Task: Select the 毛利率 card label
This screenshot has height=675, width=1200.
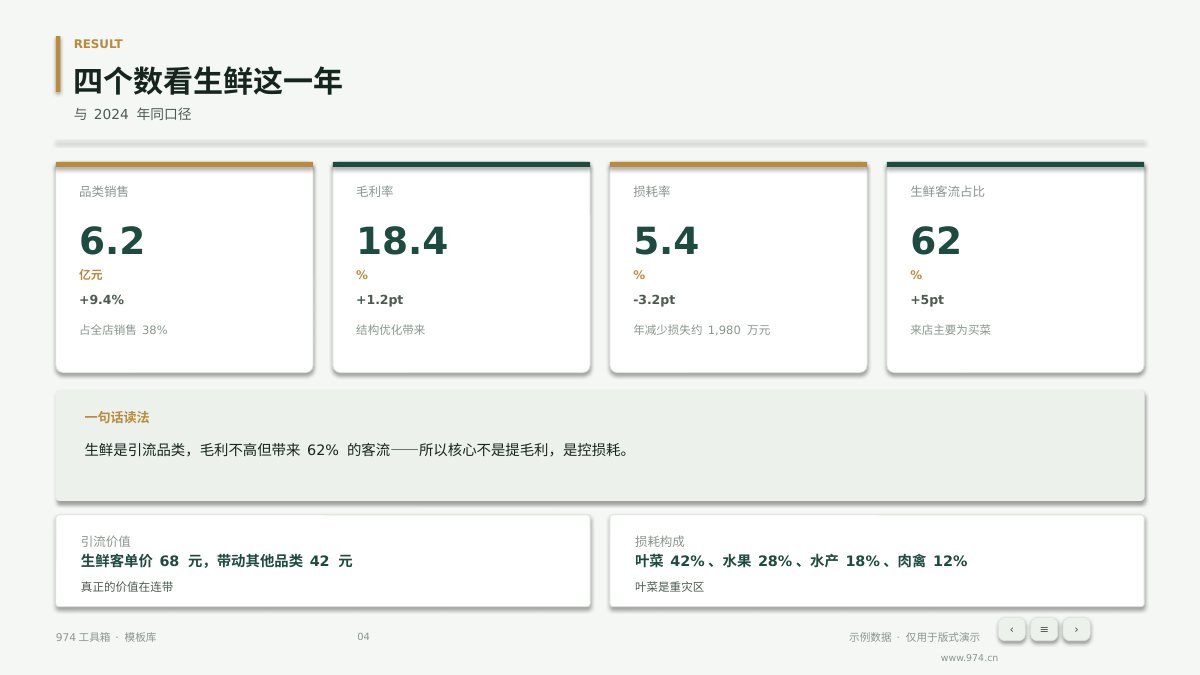Action: click(375, 191)
